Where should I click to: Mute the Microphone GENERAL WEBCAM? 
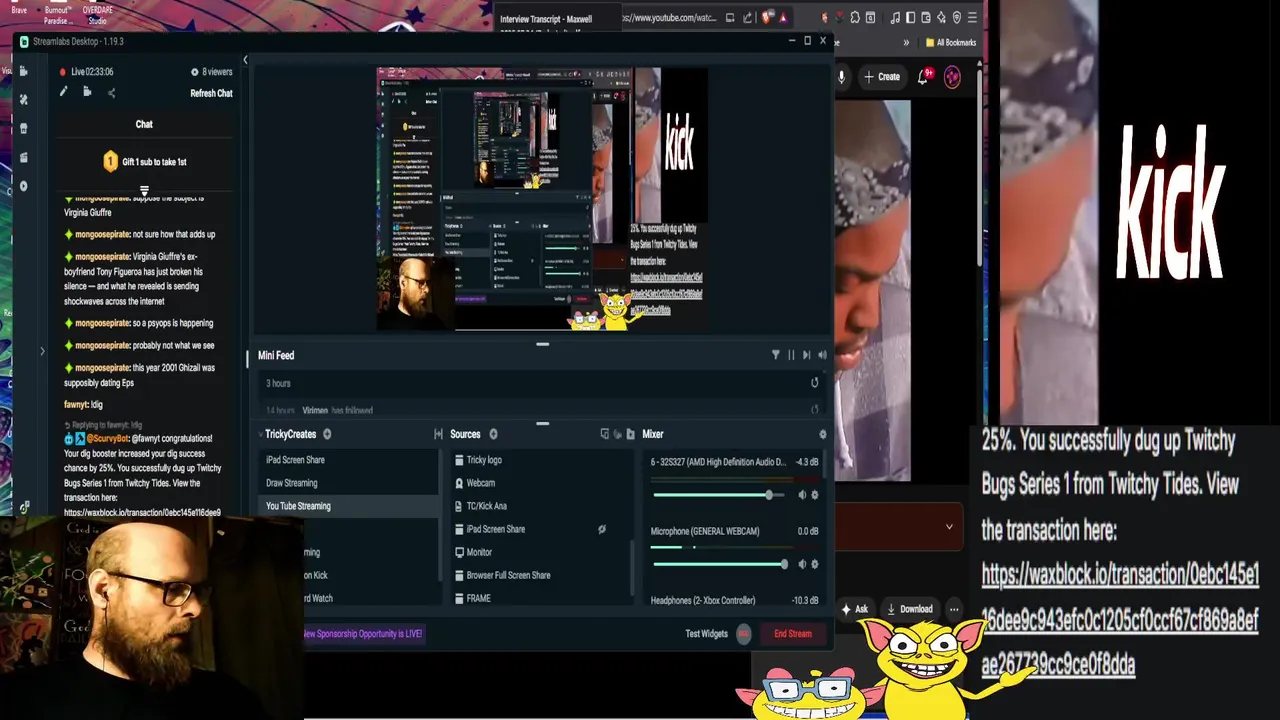pyautogui.click(x=801, y=564)
